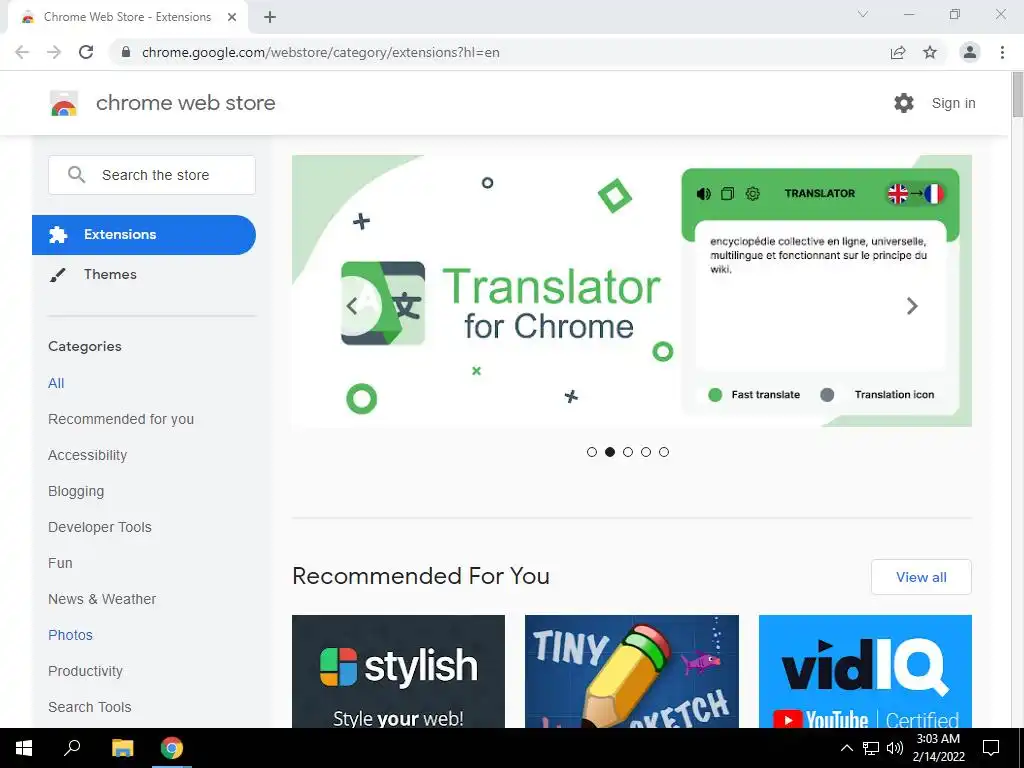
Task: Click the Chrome taskbar icon
Action: click(x=172, y=748)
